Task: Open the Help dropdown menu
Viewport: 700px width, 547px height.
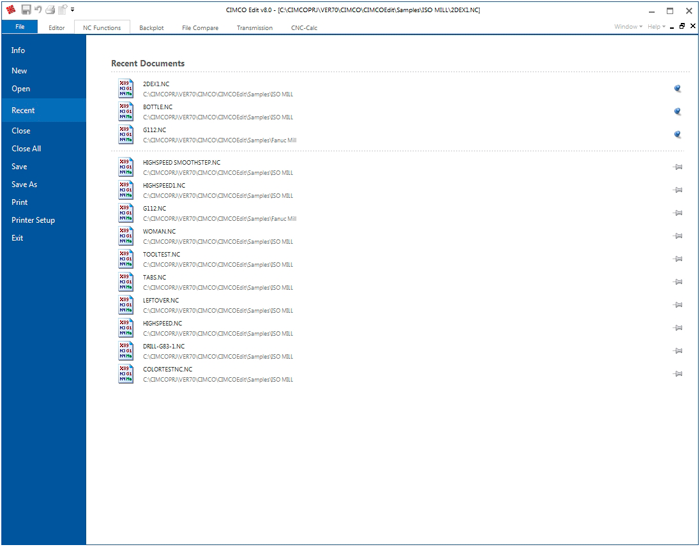Action: click(656, 26)
